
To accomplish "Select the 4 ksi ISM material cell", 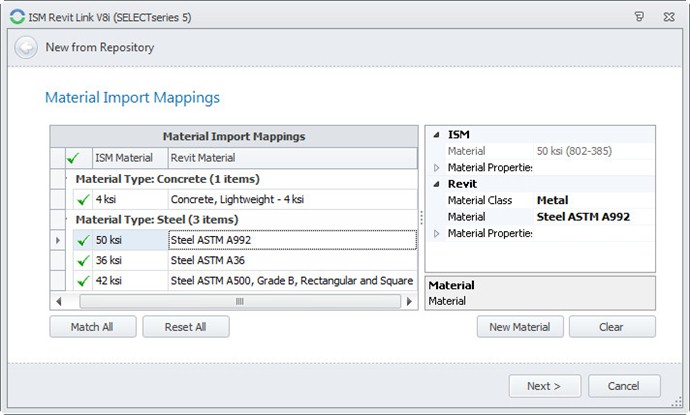I will pyautogui.click(x=130, y=199).
